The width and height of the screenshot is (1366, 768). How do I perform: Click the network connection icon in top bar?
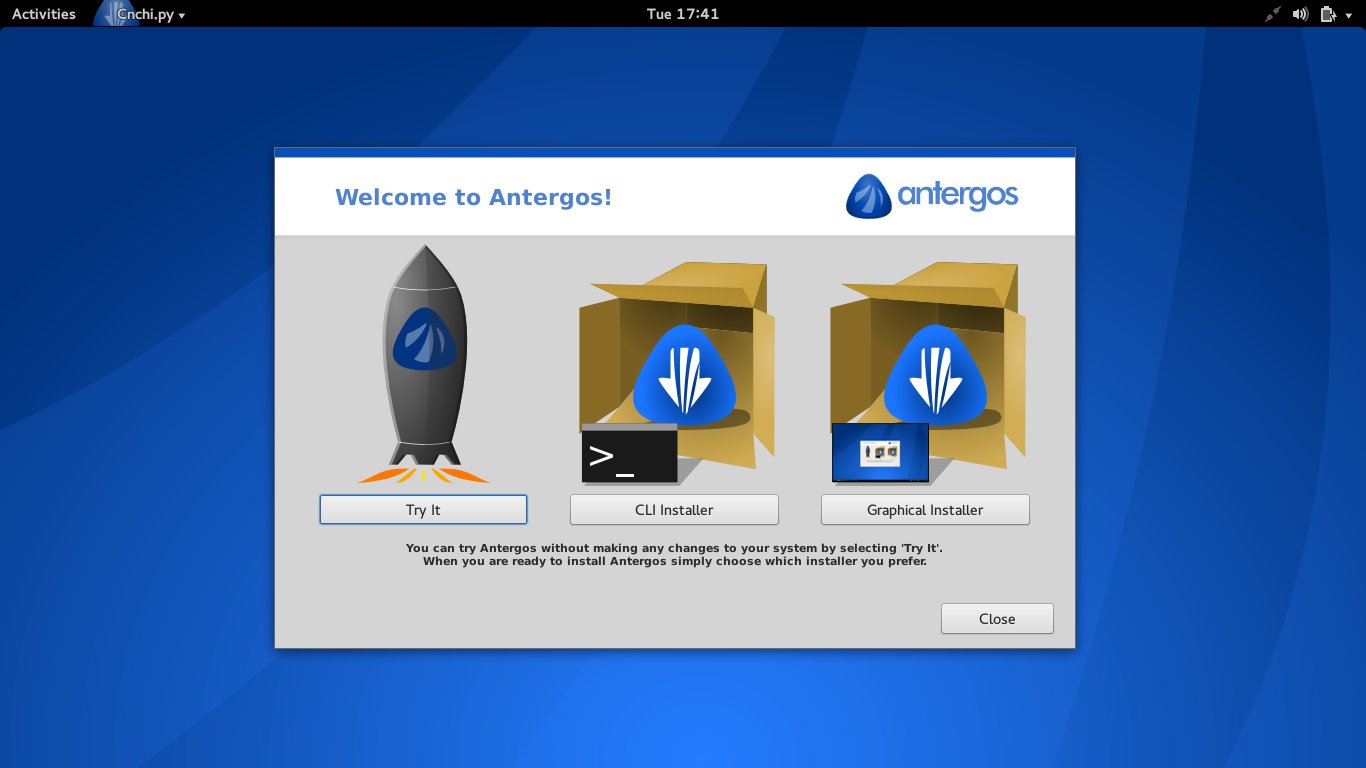point(1272,14)
